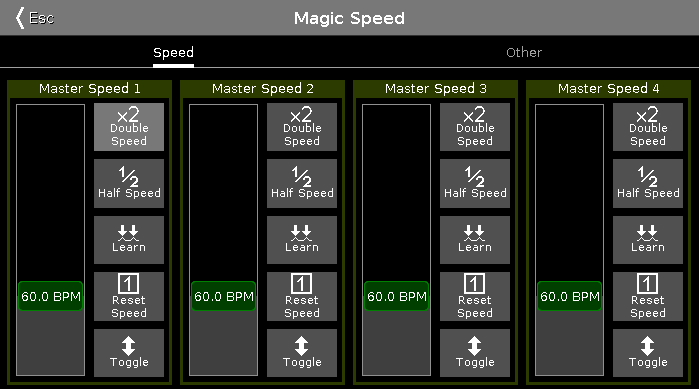699x389 pixels.
Task: Click Learn under Master Speed 1
Action: pos(129,240)
